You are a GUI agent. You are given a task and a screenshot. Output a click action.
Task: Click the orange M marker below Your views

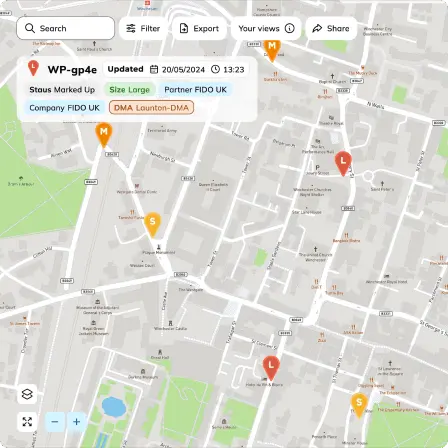[272, 50]
